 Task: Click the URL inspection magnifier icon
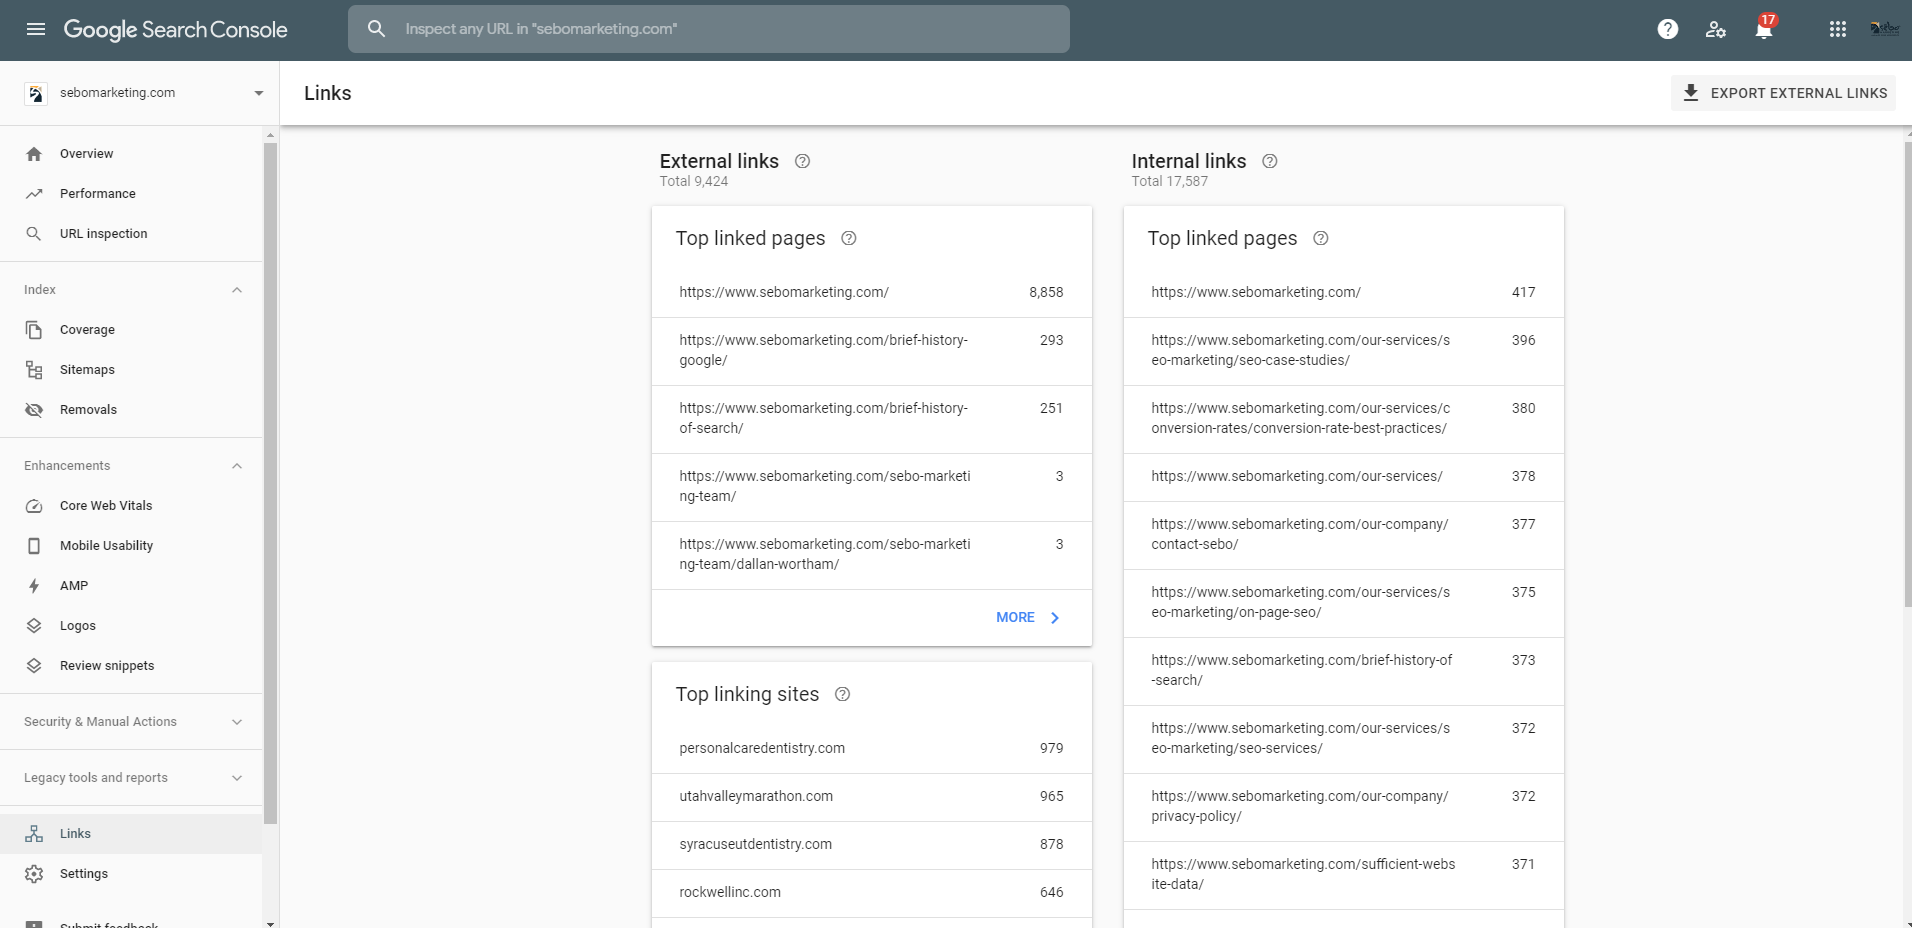coord(34,233)
